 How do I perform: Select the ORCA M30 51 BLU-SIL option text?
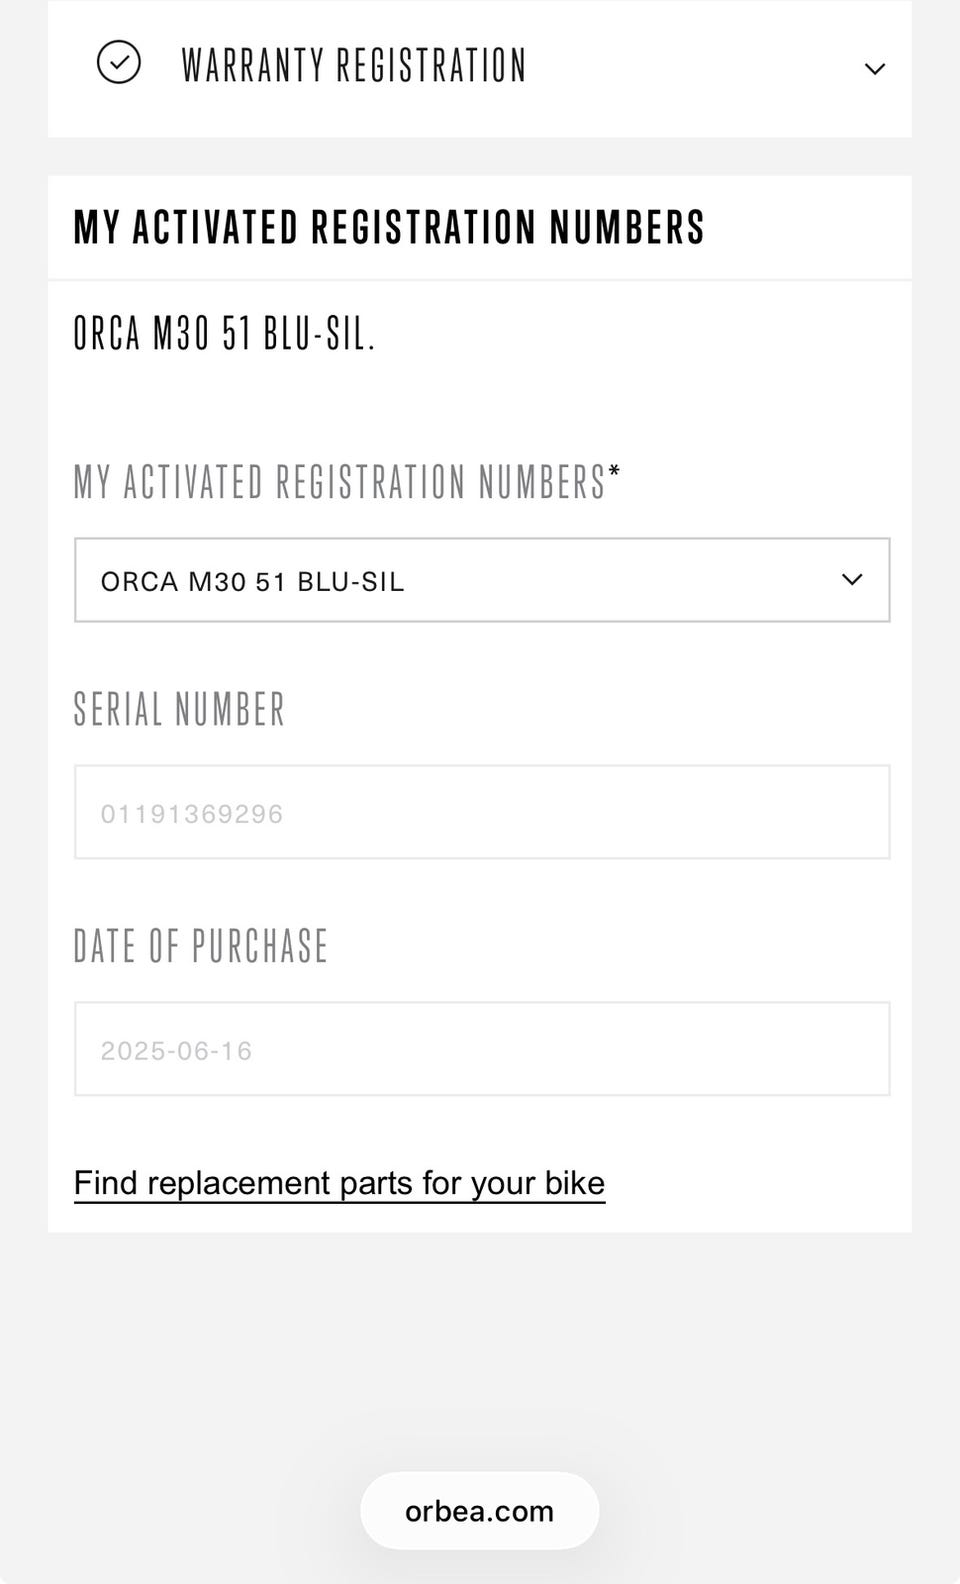(252, 582)
